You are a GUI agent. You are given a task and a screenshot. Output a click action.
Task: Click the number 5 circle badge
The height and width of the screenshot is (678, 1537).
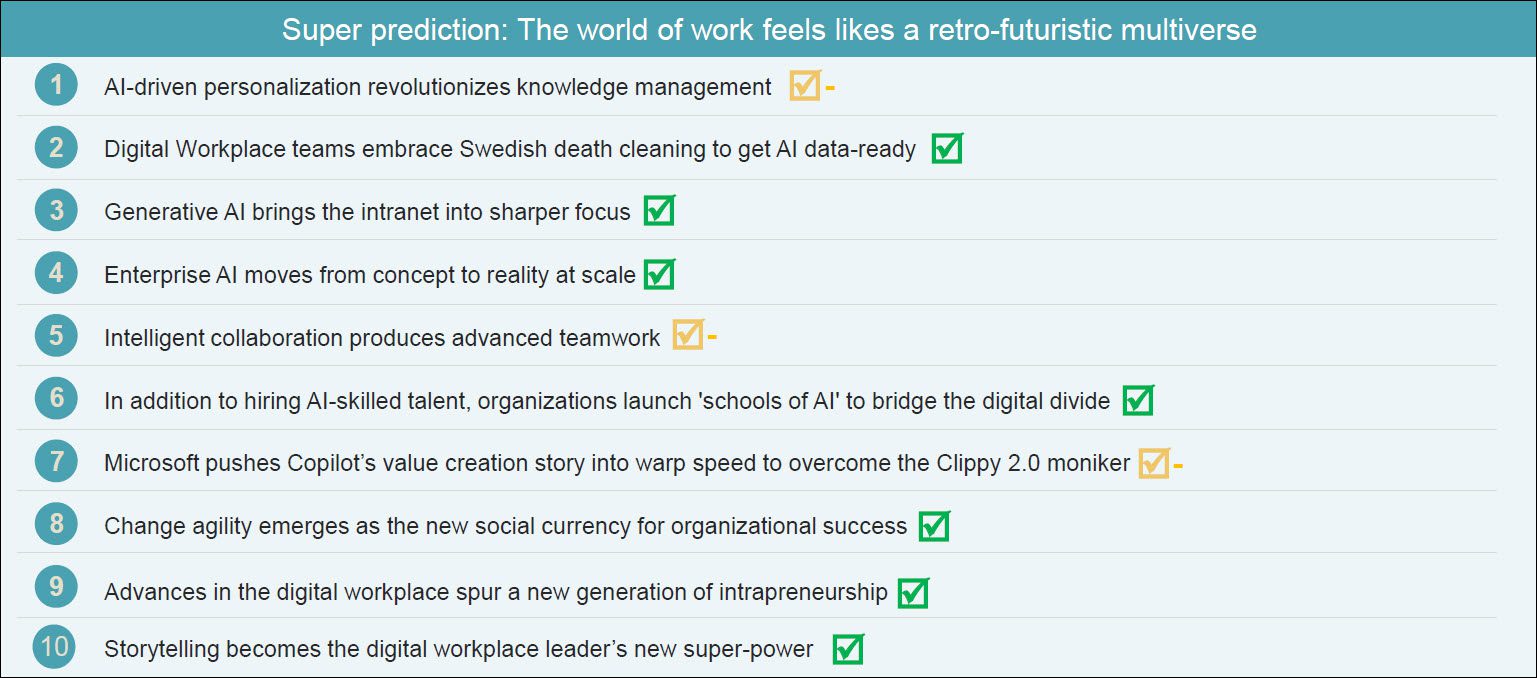pyautogui.click(x=56, y=336)
